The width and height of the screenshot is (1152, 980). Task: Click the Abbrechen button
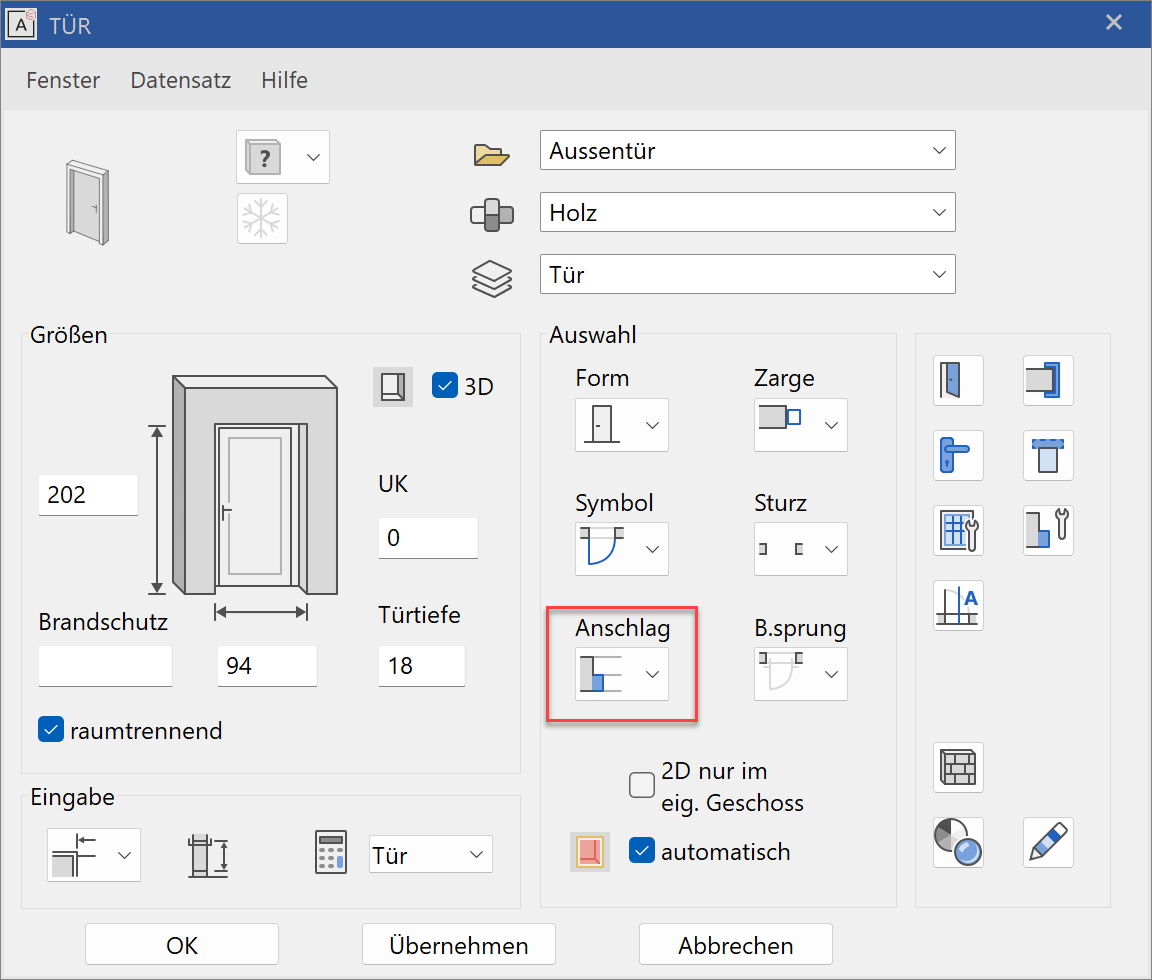pyautogui.click(x=735, y=945)
